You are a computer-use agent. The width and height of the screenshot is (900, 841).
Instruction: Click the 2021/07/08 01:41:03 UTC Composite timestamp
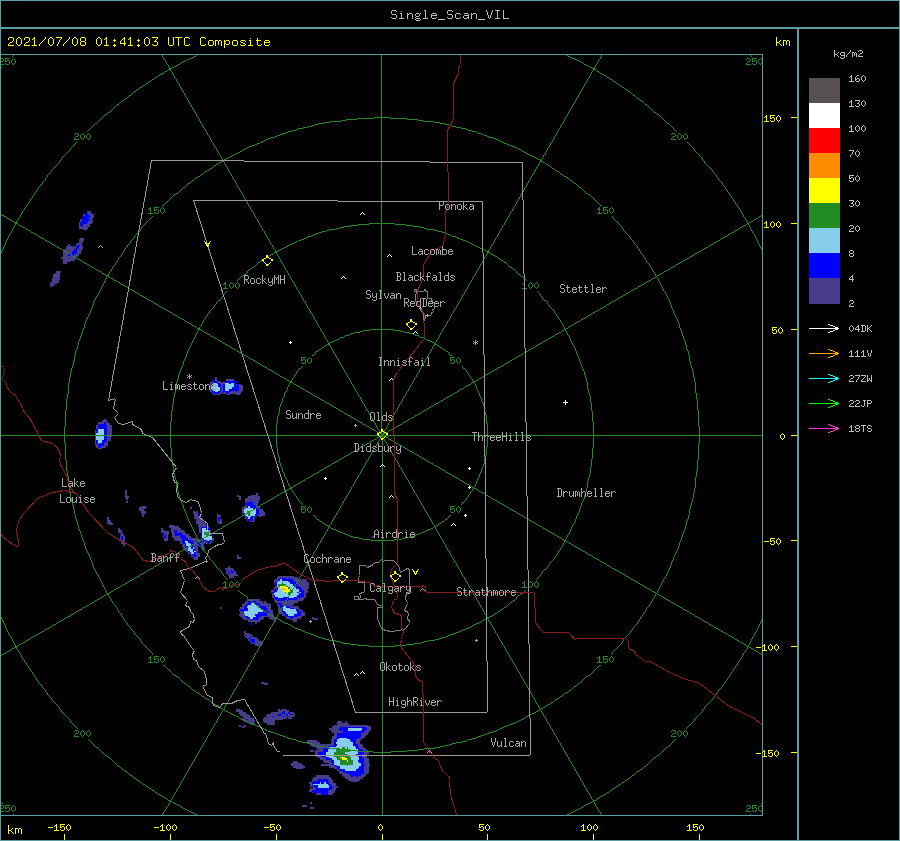(139, 42)
